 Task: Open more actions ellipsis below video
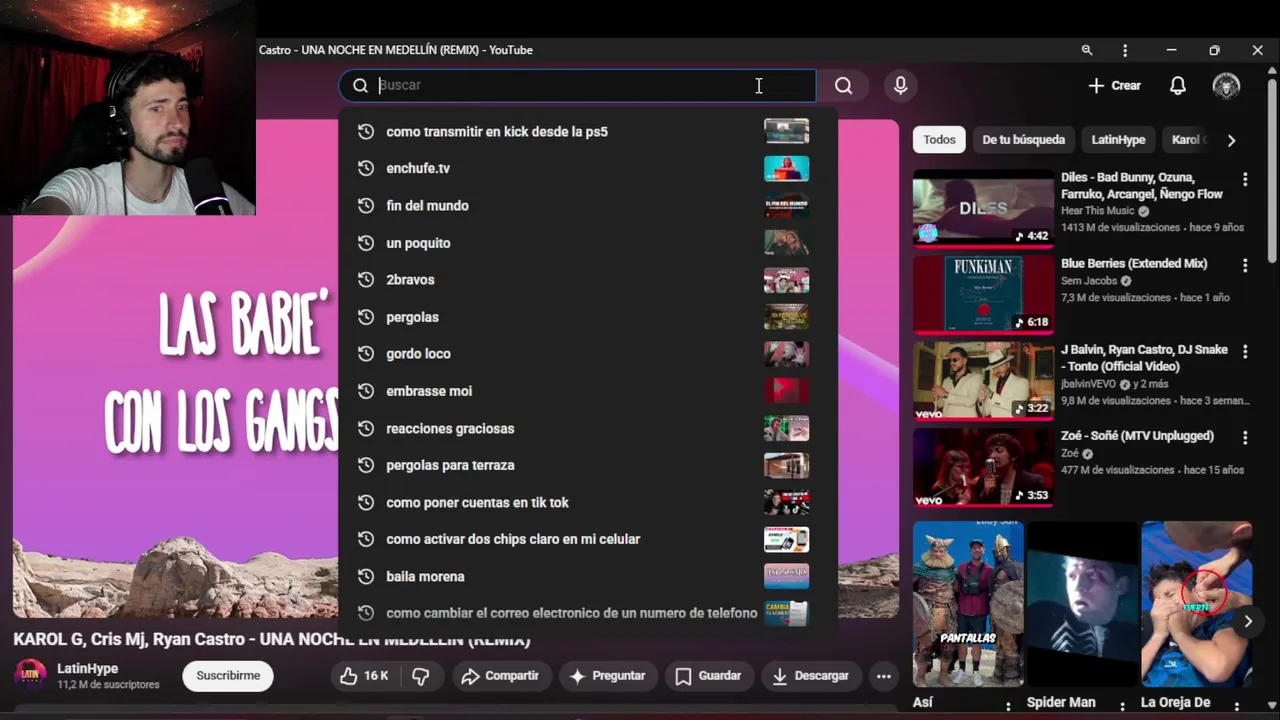pos(884,676)
